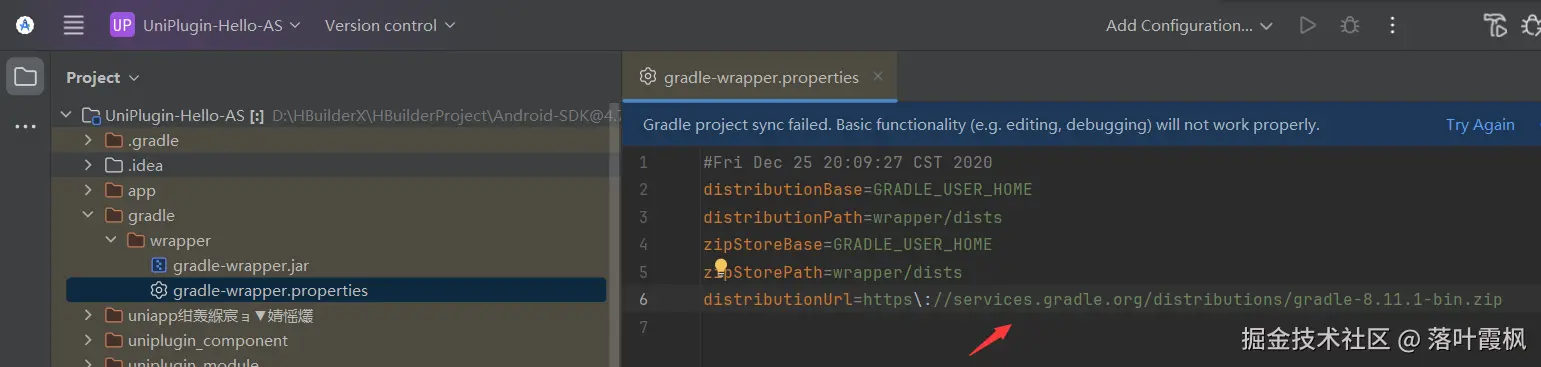This screenshot has width=1541, height=367.
Task: Expand the app folder arrow
Action: [89, 190]
